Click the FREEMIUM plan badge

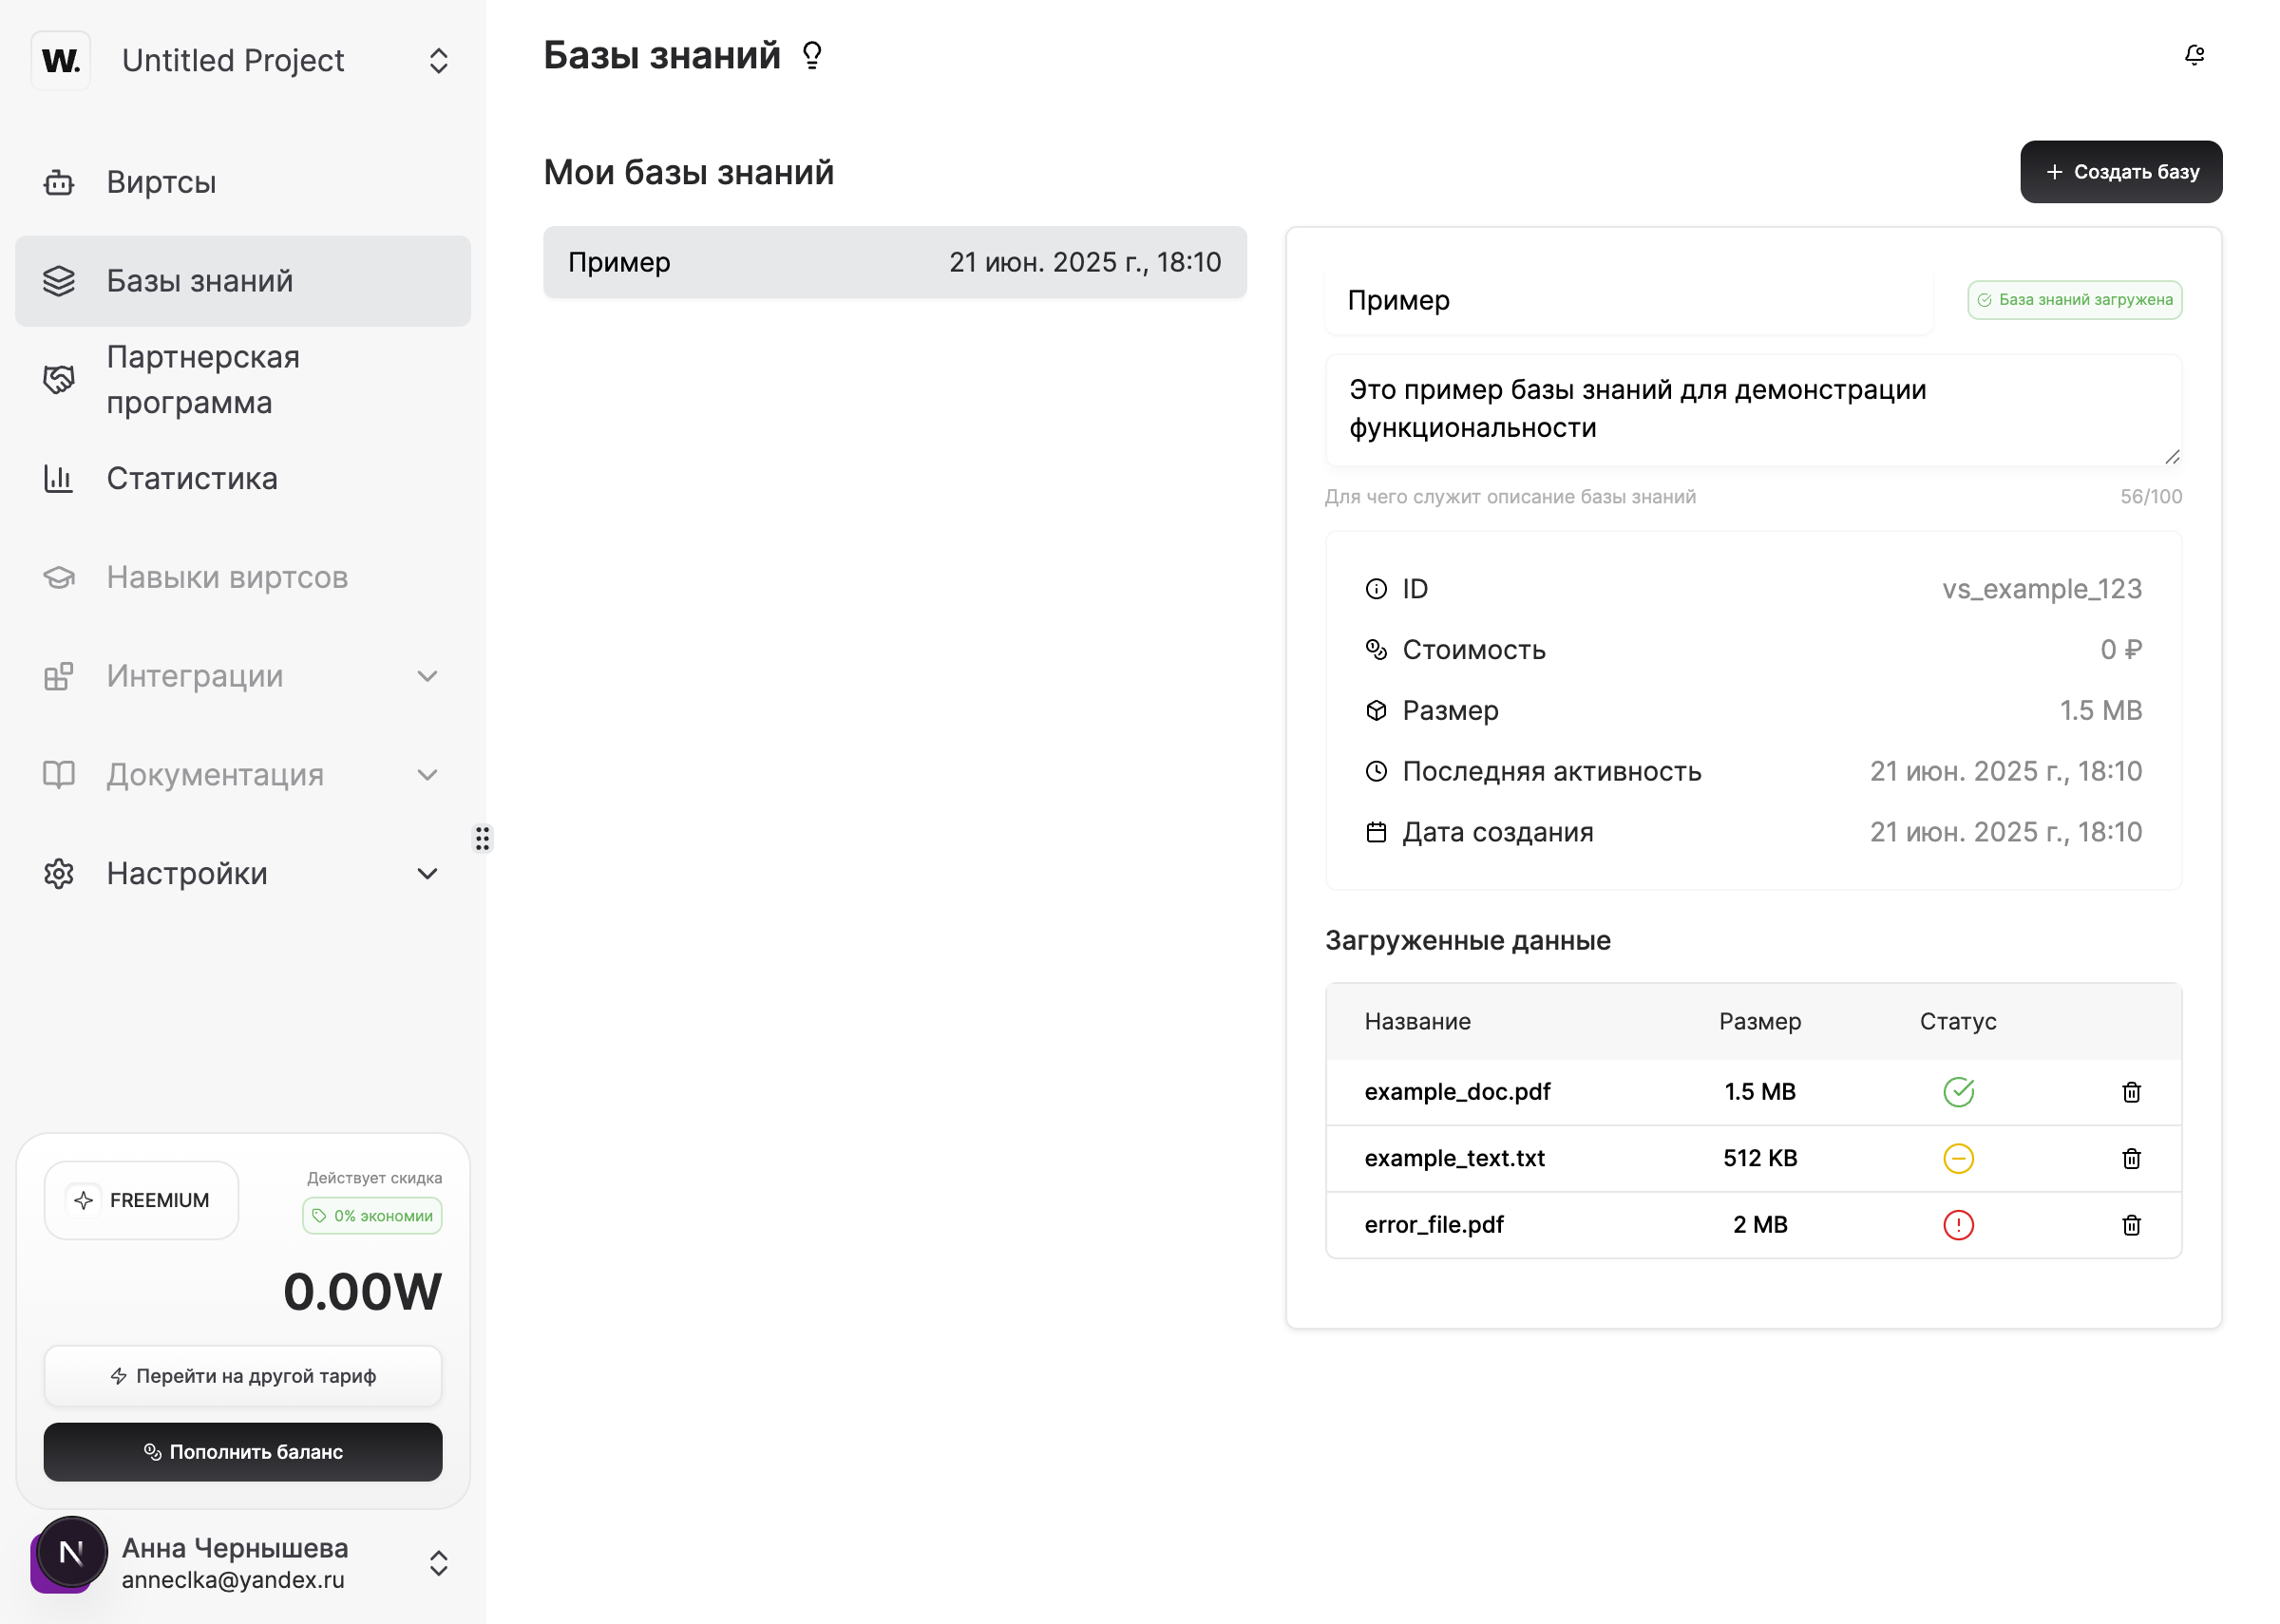pyautogui.click(x=141, y=1200)
